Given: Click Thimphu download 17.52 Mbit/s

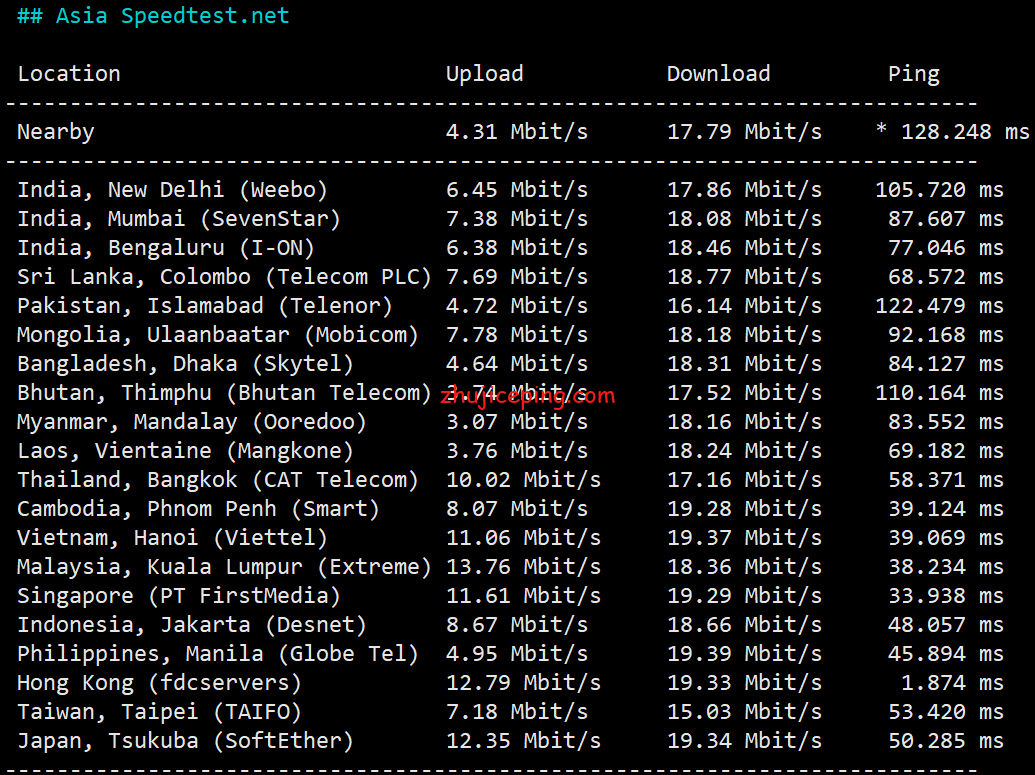Looking at the screenshot, I should coord(745,393).
